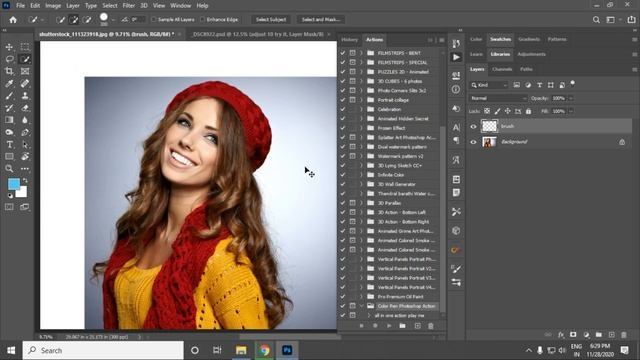Open the Opacity dropdown arrow
The height and width of the screenshot is (360, 640).
(571, 98)
